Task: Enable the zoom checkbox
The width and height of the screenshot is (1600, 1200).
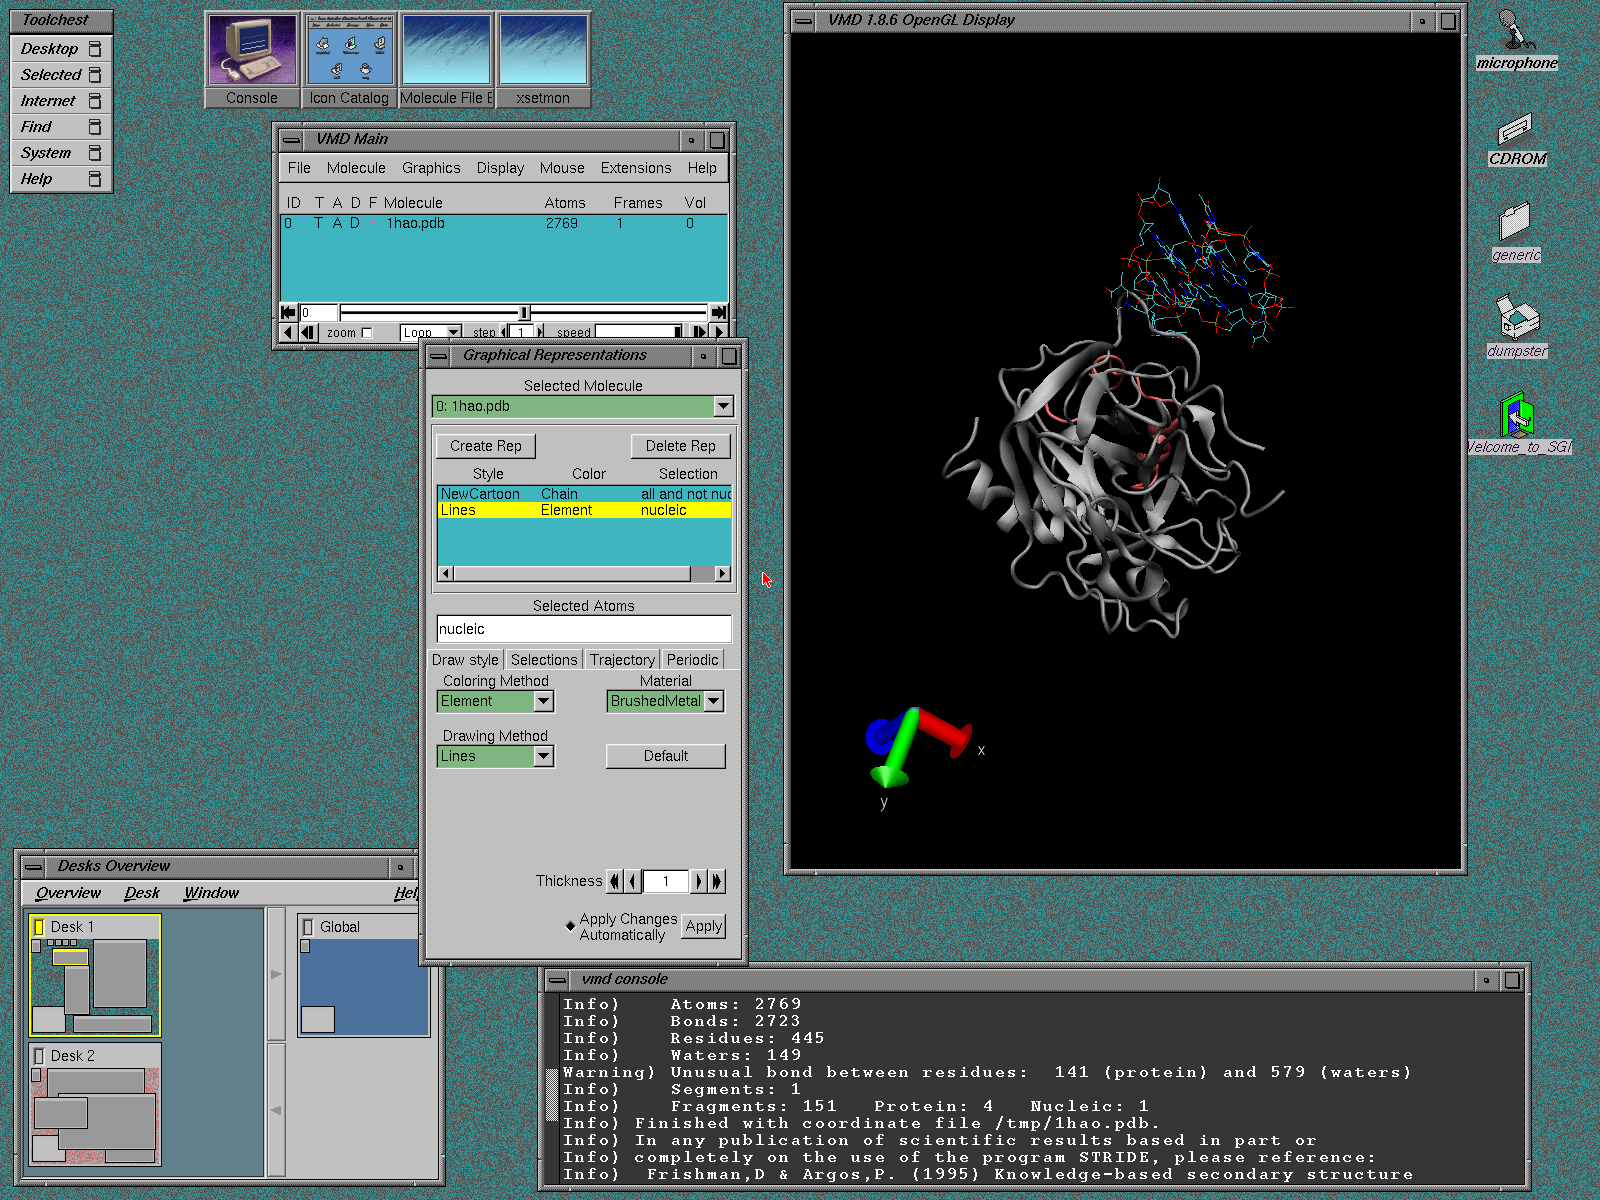Action: point(366,333)
